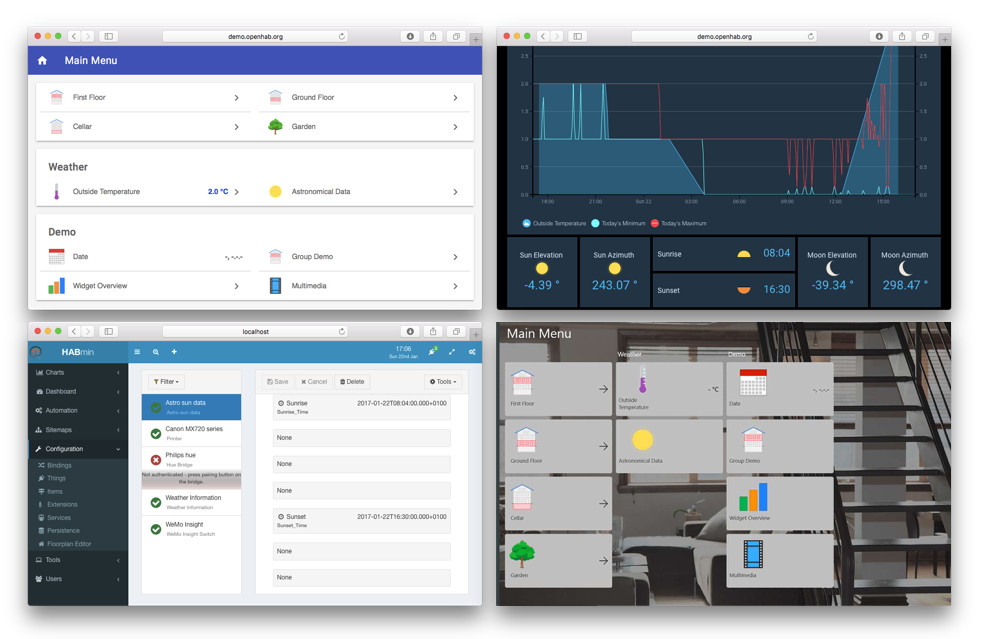
Task: Click the Delete button
Action: 351,382
